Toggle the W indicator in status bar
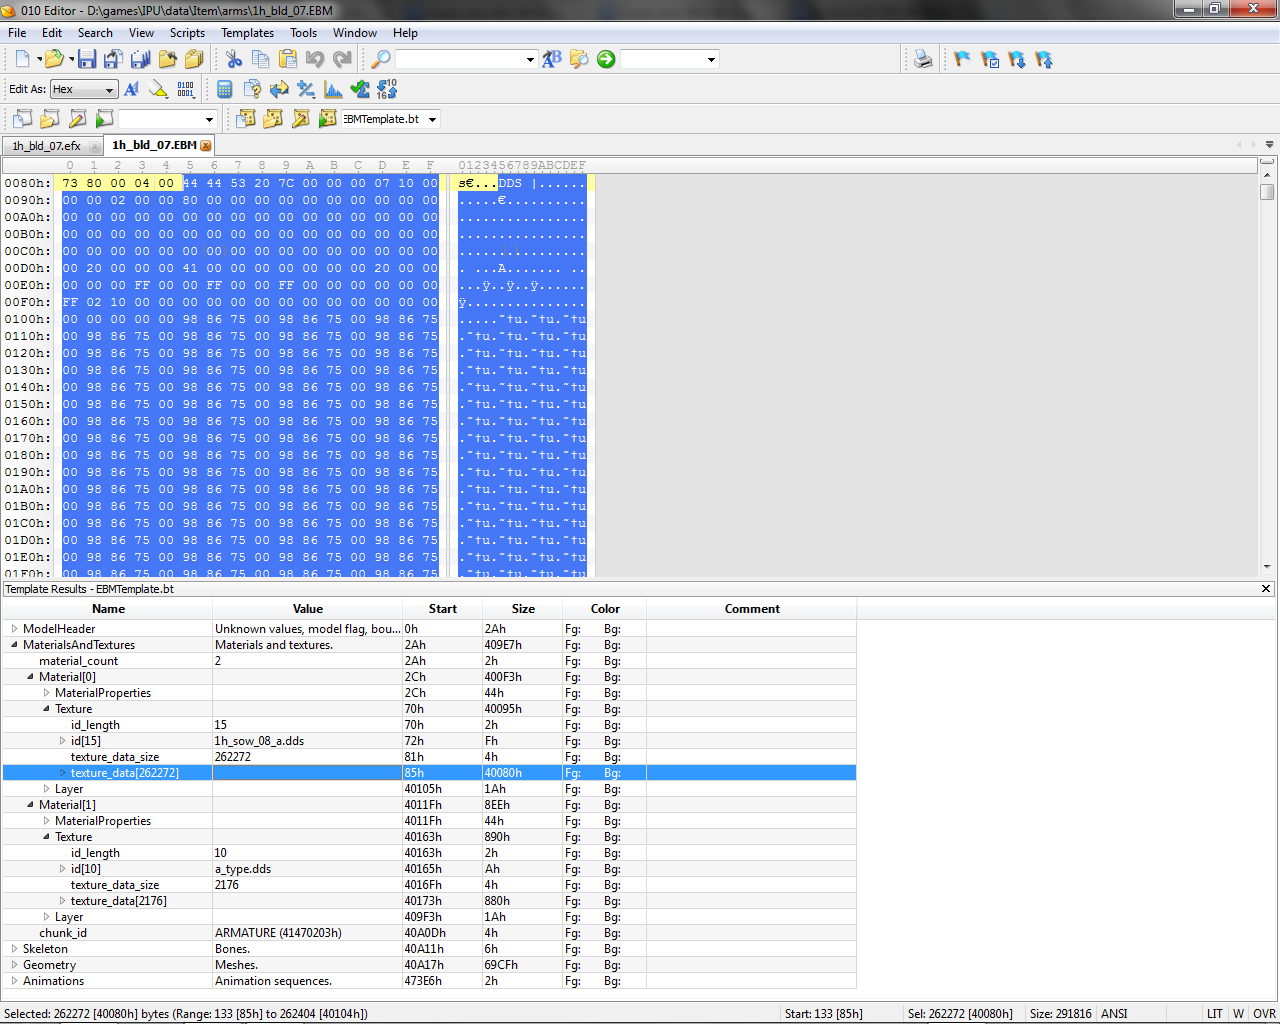 click(x=1238, y=1013)
